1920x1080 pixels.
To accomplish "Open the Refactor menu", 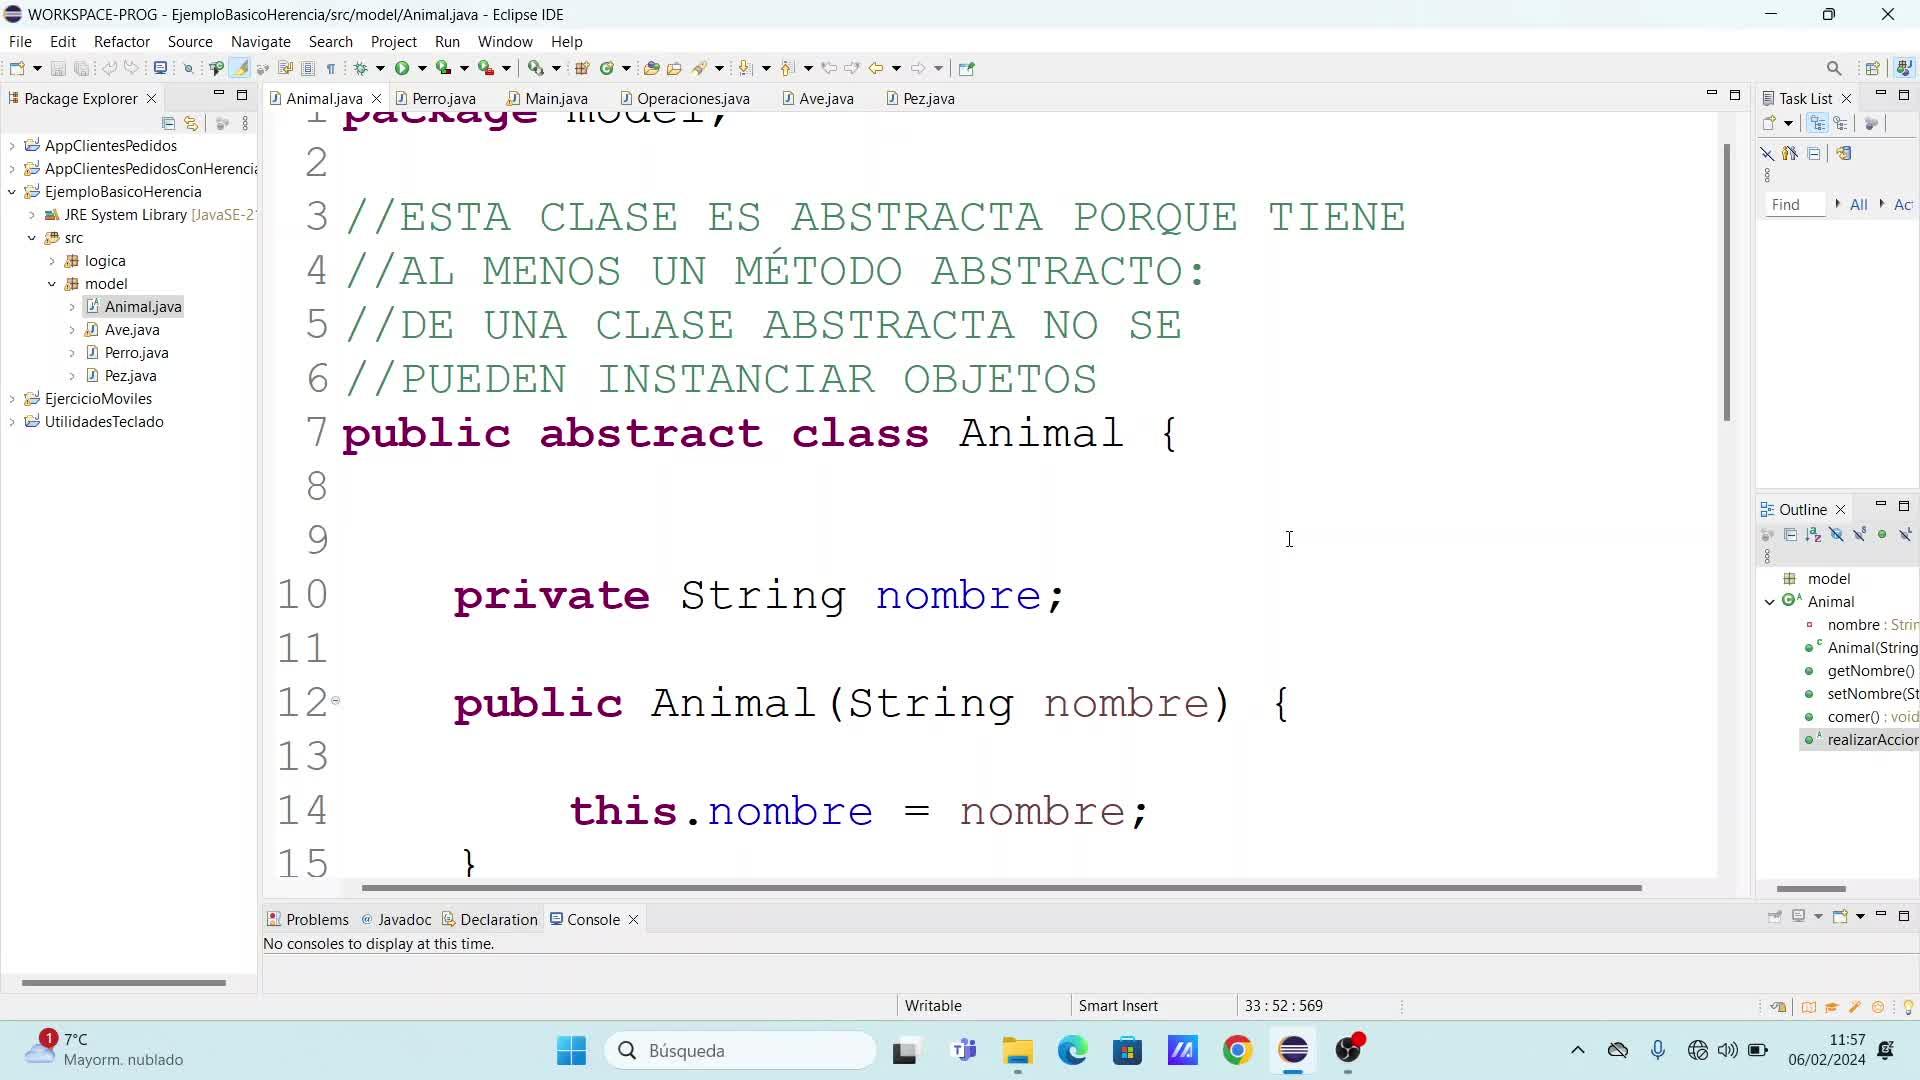I will tap(121, 41).
